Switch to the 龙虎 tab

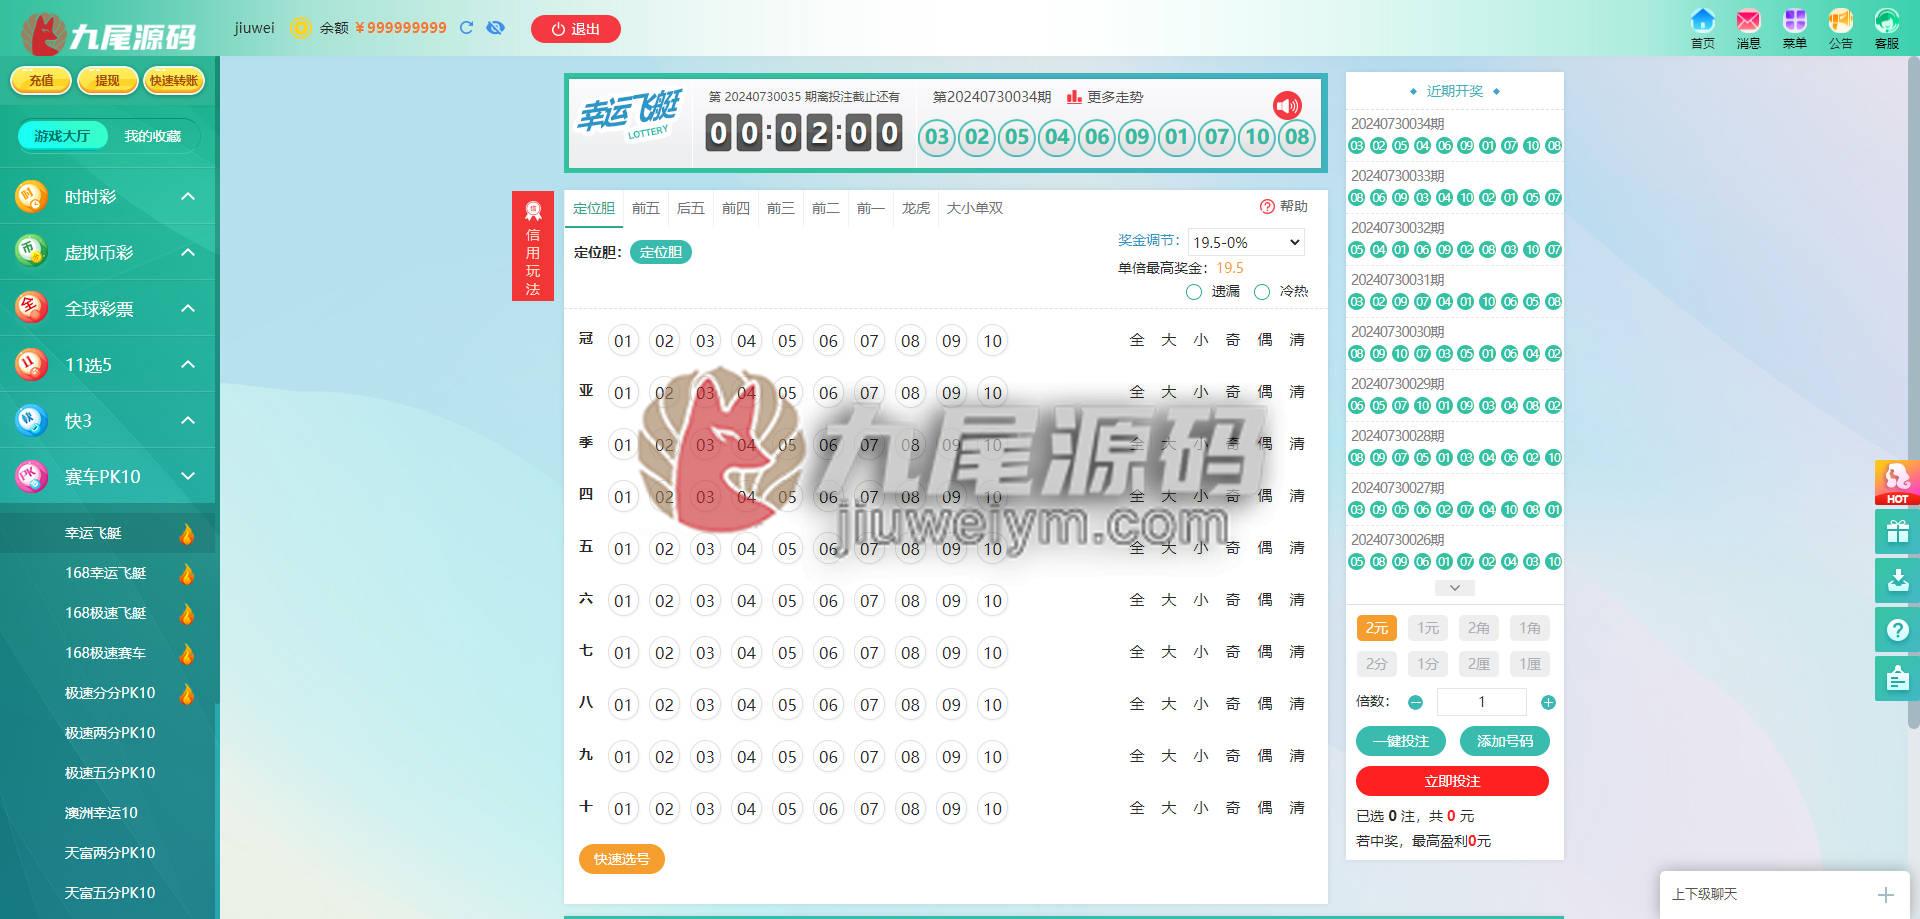916,208
